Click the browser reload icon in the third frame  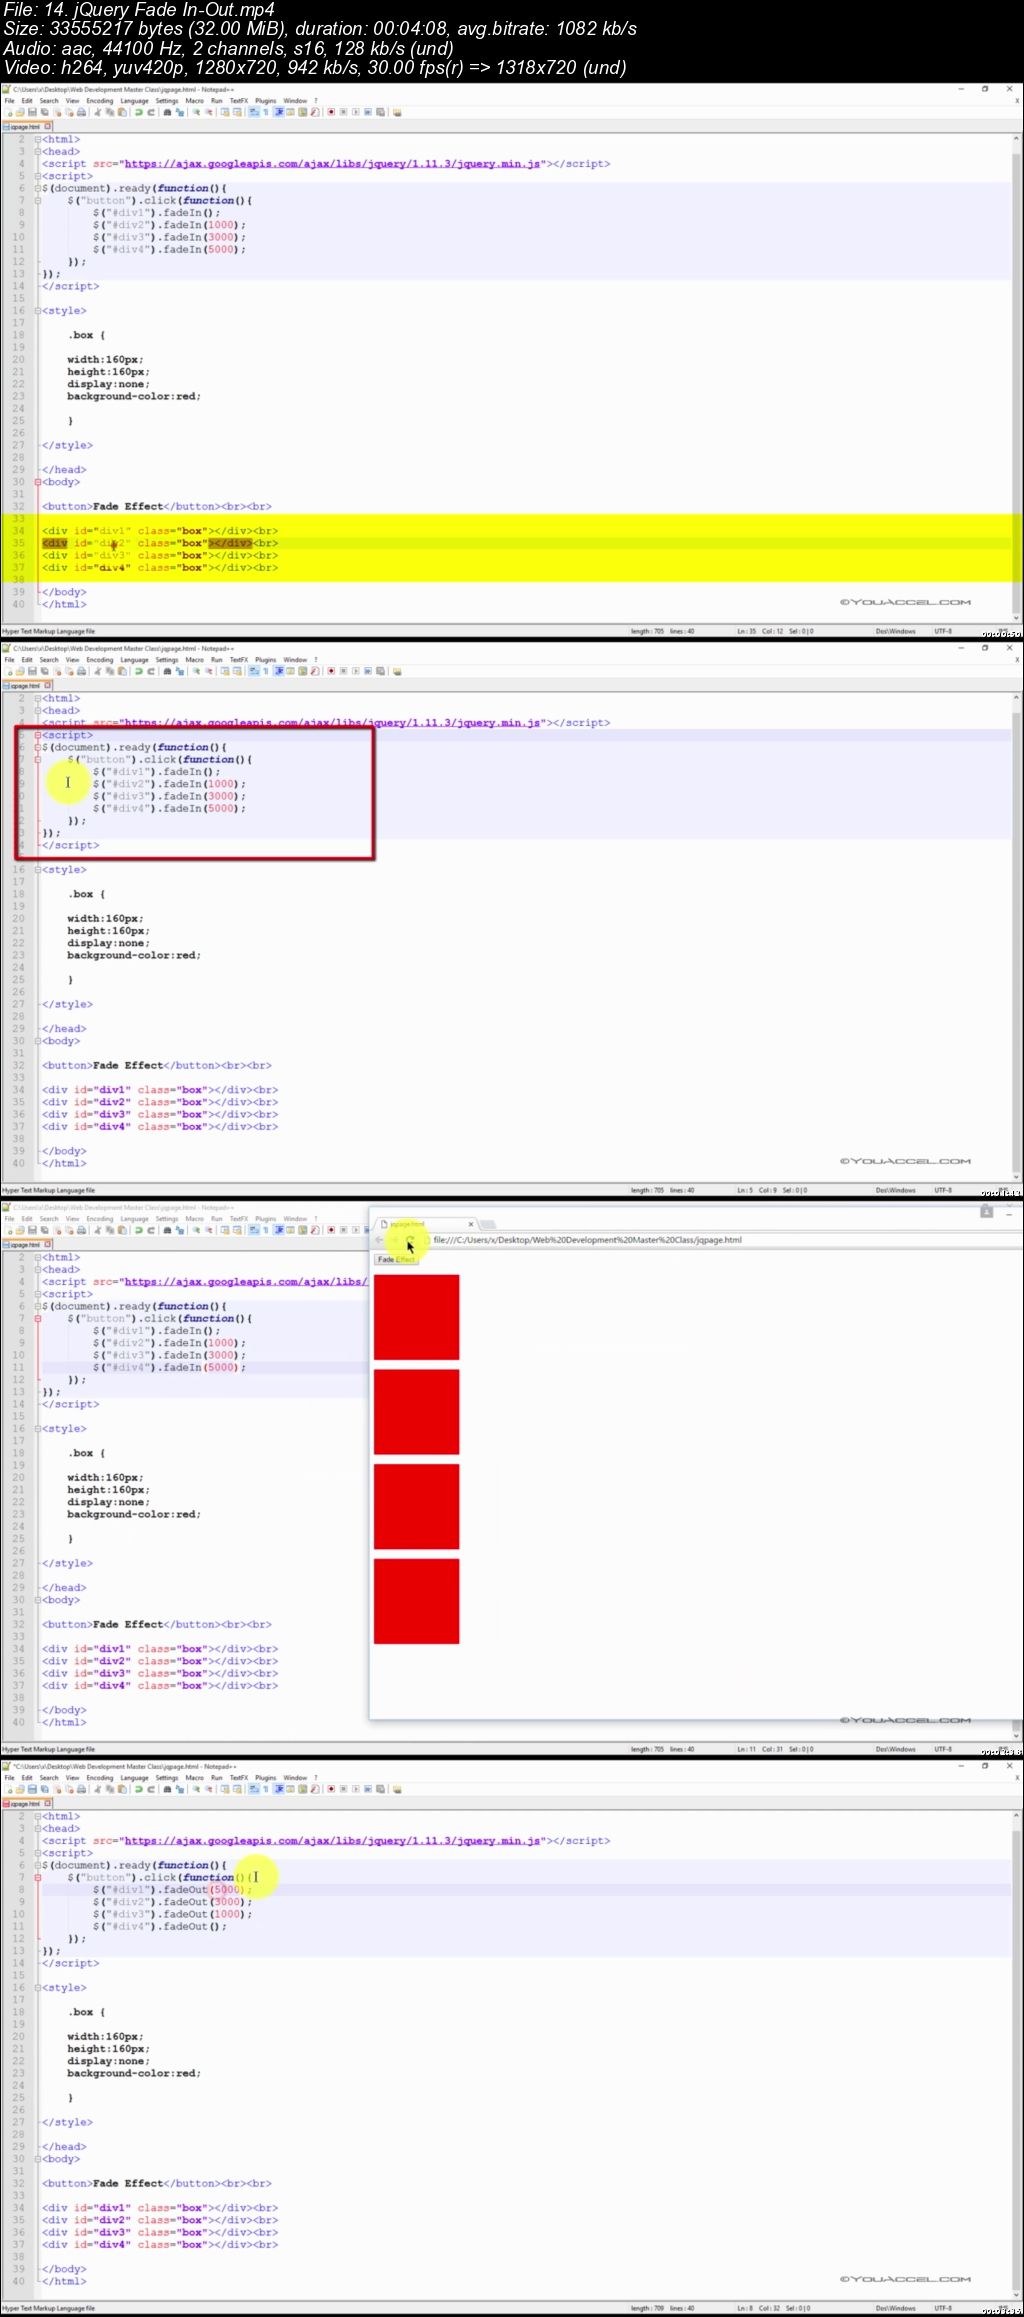pos(410,1240)
